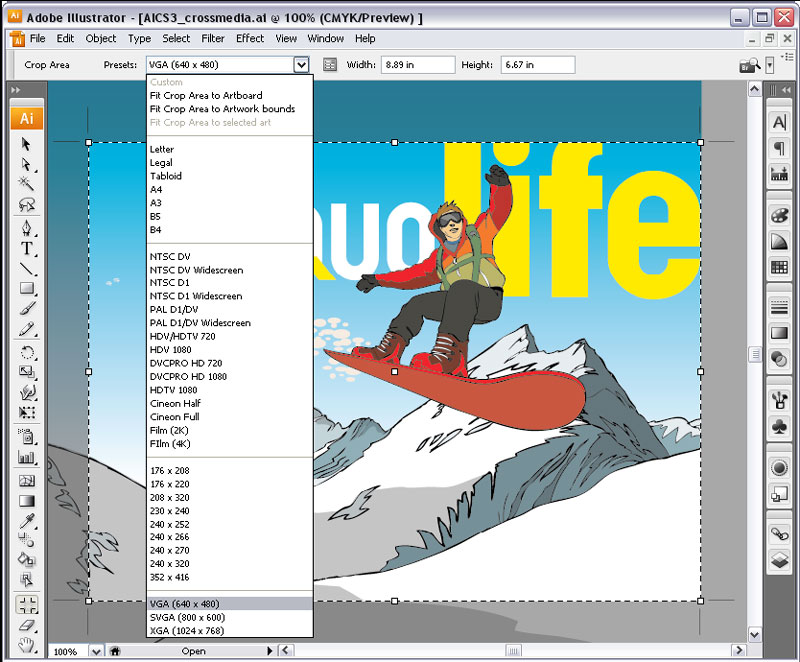Select the Type tool

coord(27,248)
